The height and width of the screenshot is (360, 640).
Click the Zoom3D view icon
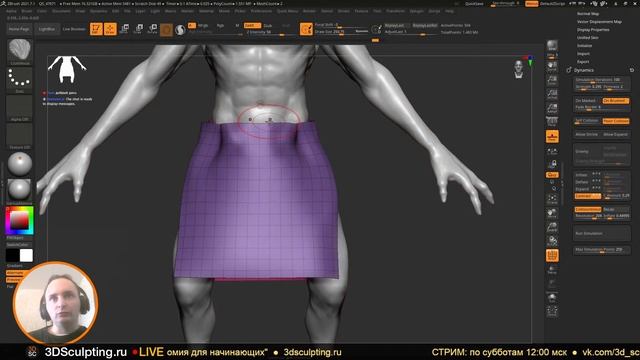pyautogui.click(x=552, y=227)
